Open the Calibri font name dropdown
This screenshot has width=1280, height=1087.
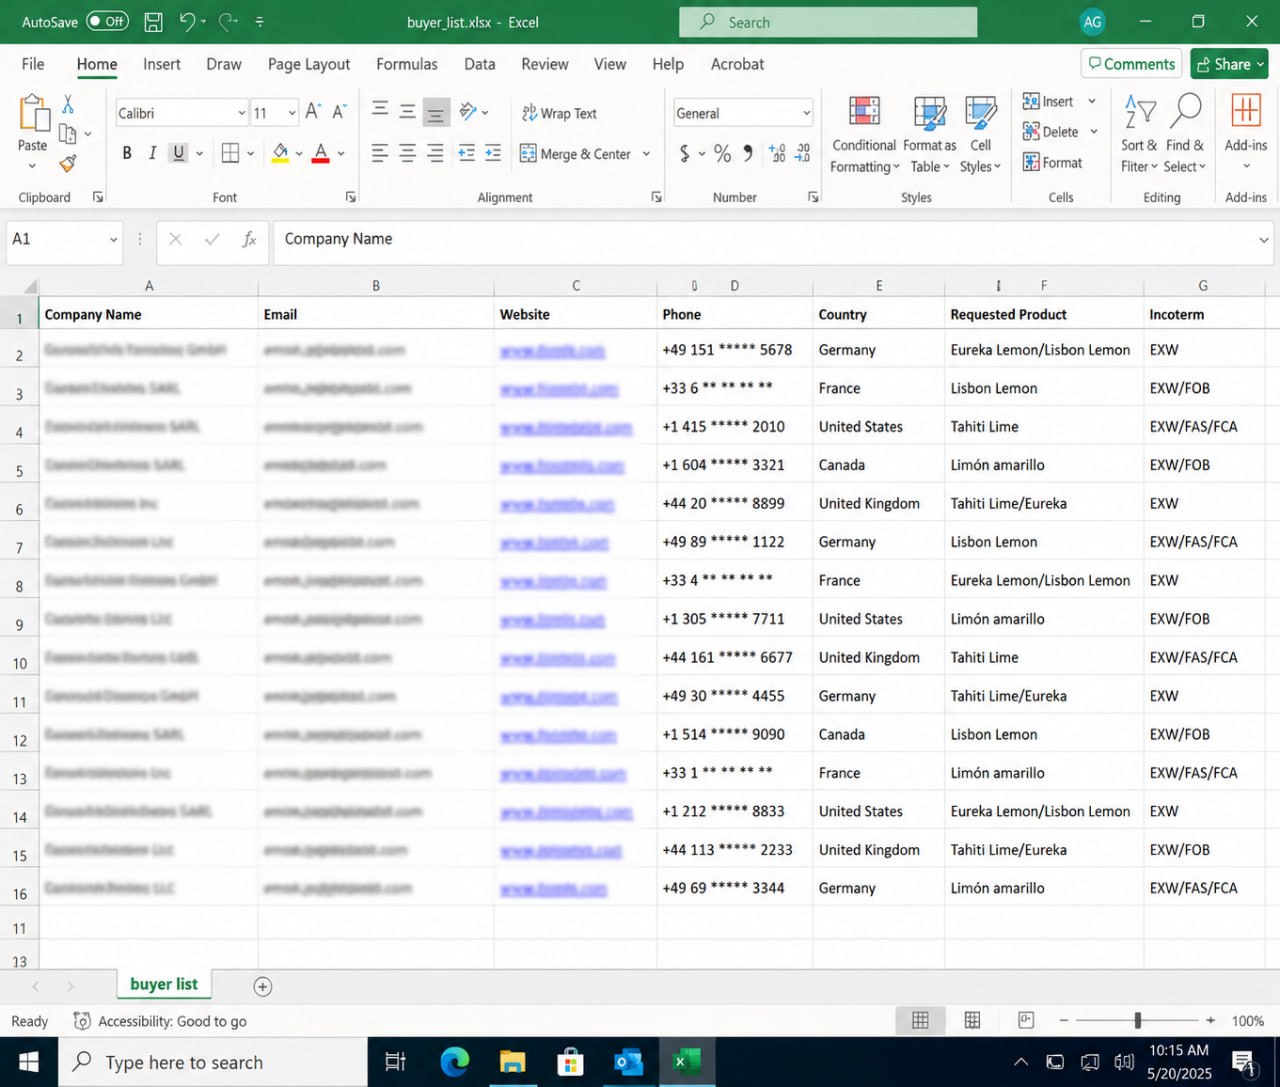coord(241,113)
